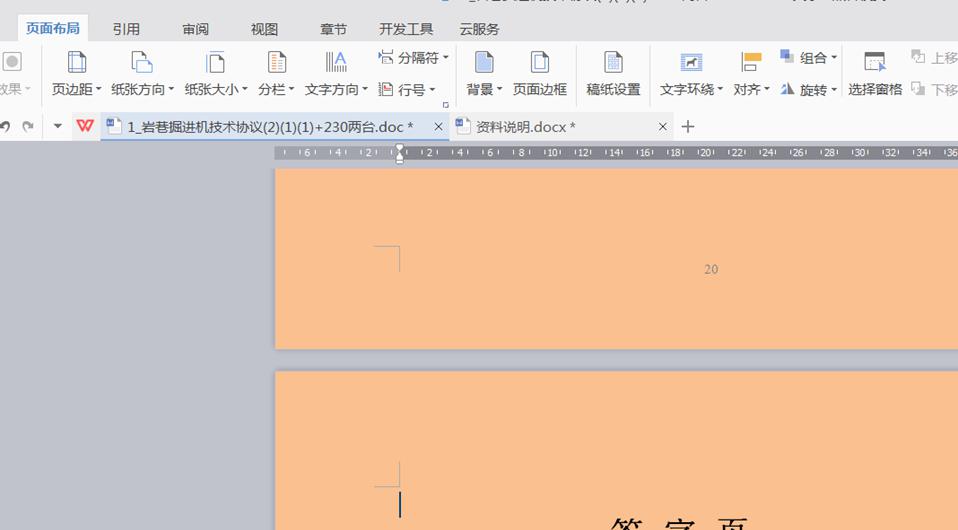
Task: Click the undo arrow icon
Action: click(5, 127)
